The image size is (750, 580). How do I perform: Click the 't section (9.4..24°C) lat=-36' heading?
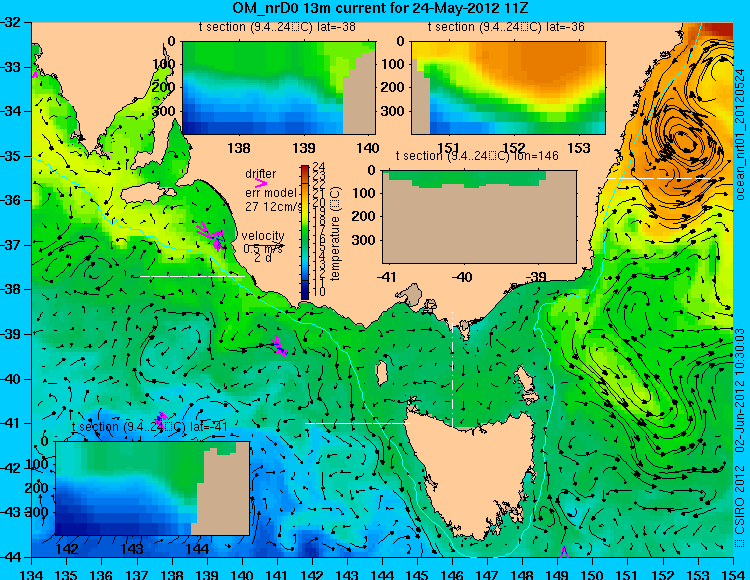[x=507, y=27]
